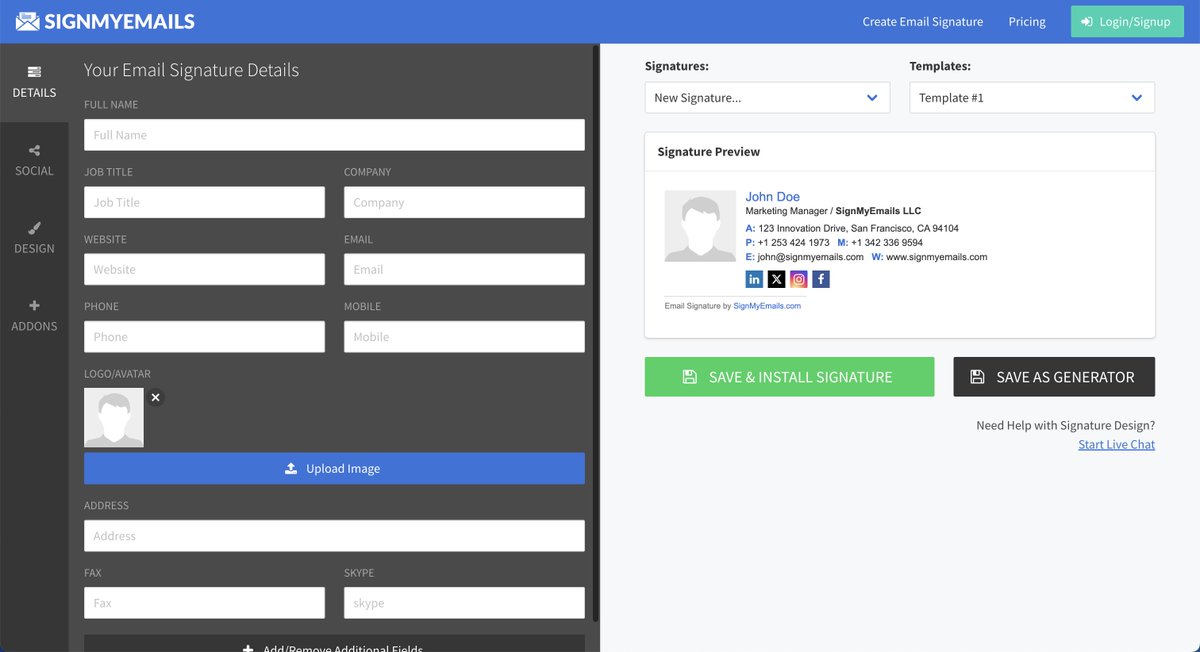Image resolution: width=1200 pixels, height=652 pixels.
Task: Click the Skype input field
Action: point(464,603)
